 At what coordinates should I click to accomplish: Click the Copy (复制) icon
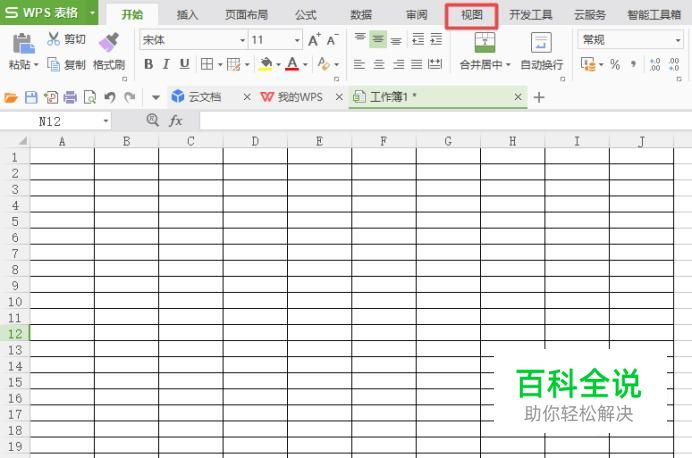point(53,64)
